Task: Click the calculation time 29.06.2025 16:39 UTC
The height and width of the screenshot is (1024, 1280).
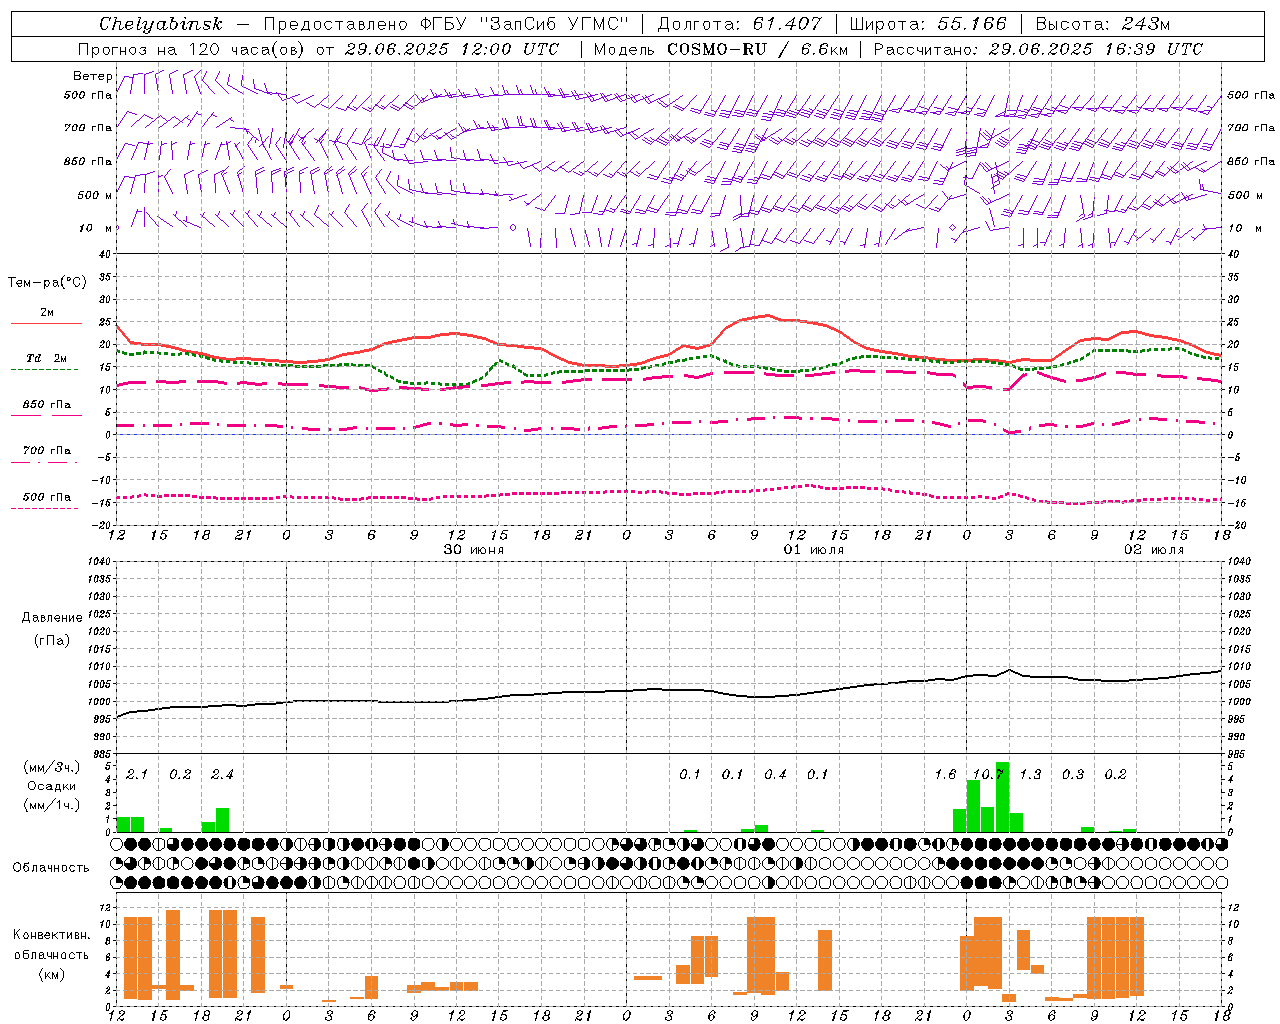Action: [1095, 49]
